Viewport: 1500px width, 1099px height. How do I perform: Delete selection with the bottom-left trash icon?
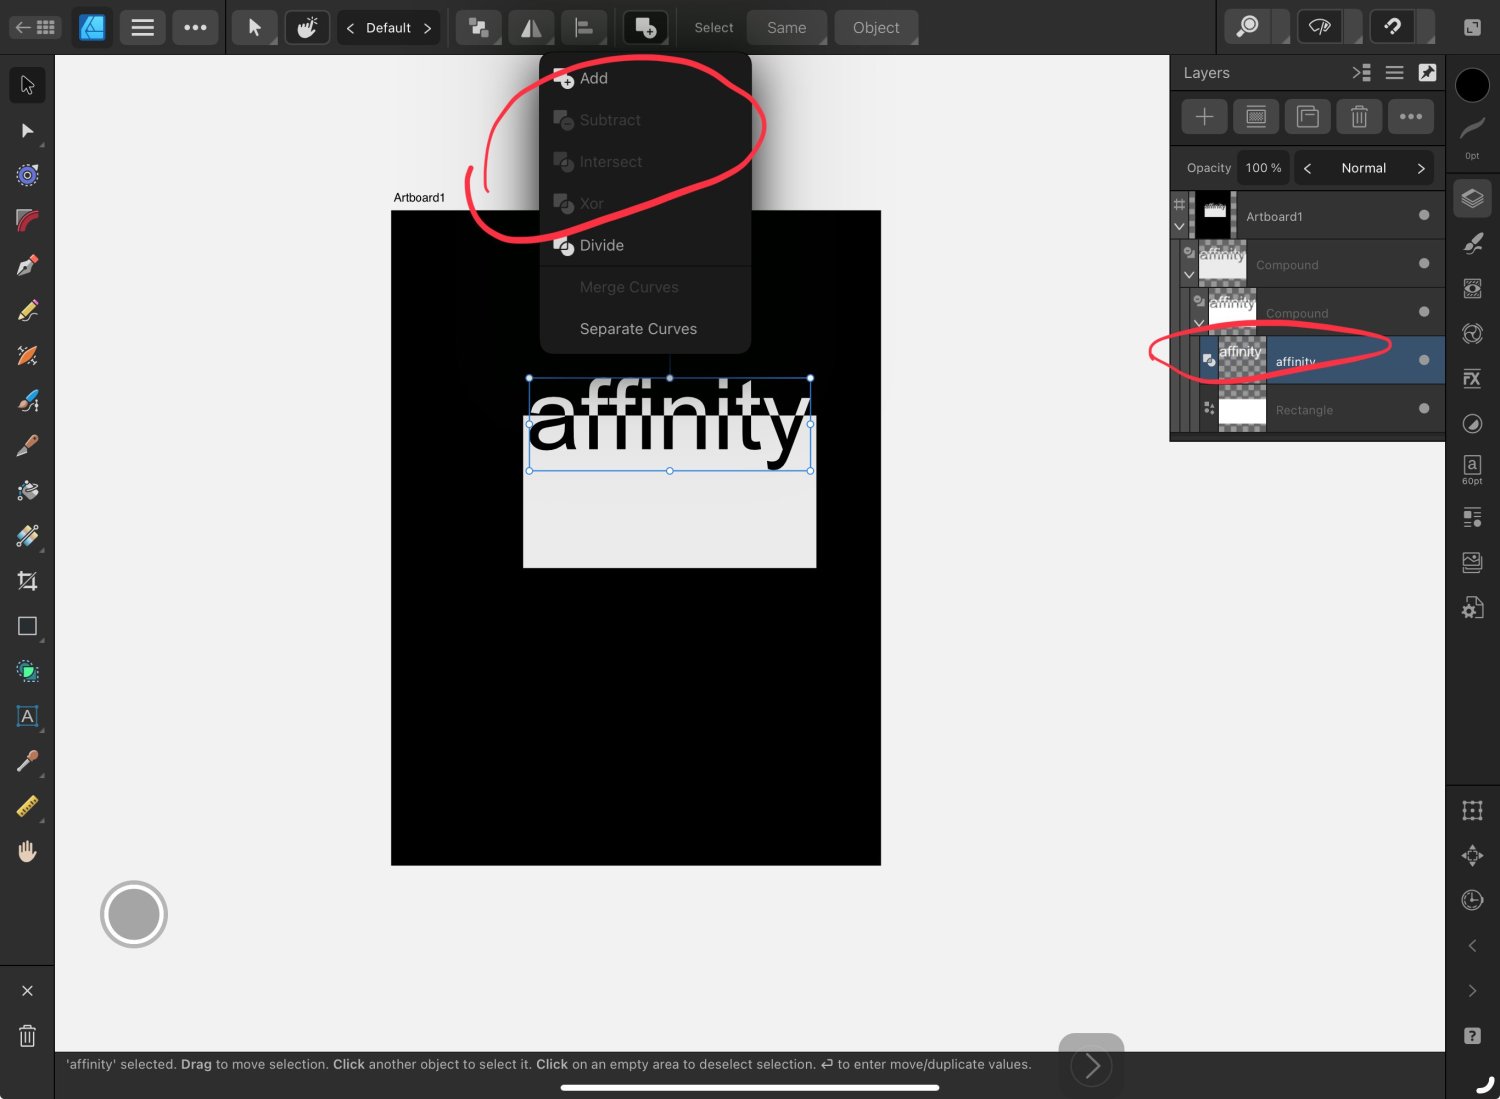click(27, 1035)
